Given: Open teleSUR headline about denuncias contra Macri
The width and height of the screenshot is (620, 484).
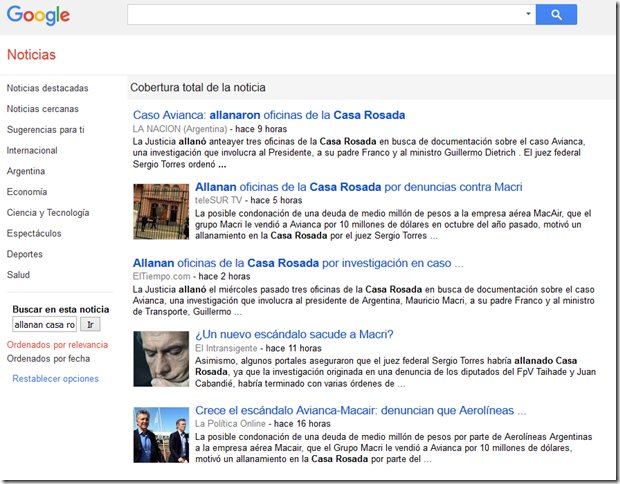Looking at the screenshot, I should pyautogui.click(x=359, y=187).
